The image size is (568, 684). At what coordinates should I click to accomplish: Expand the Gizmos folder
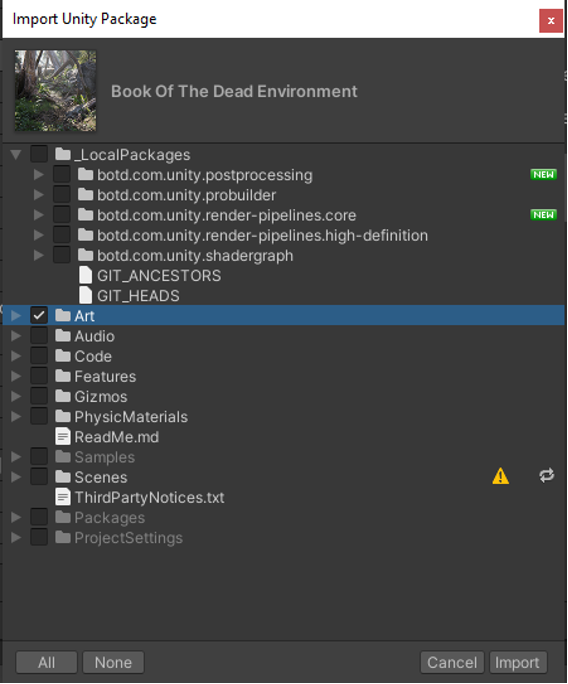(x=16, y=396)
